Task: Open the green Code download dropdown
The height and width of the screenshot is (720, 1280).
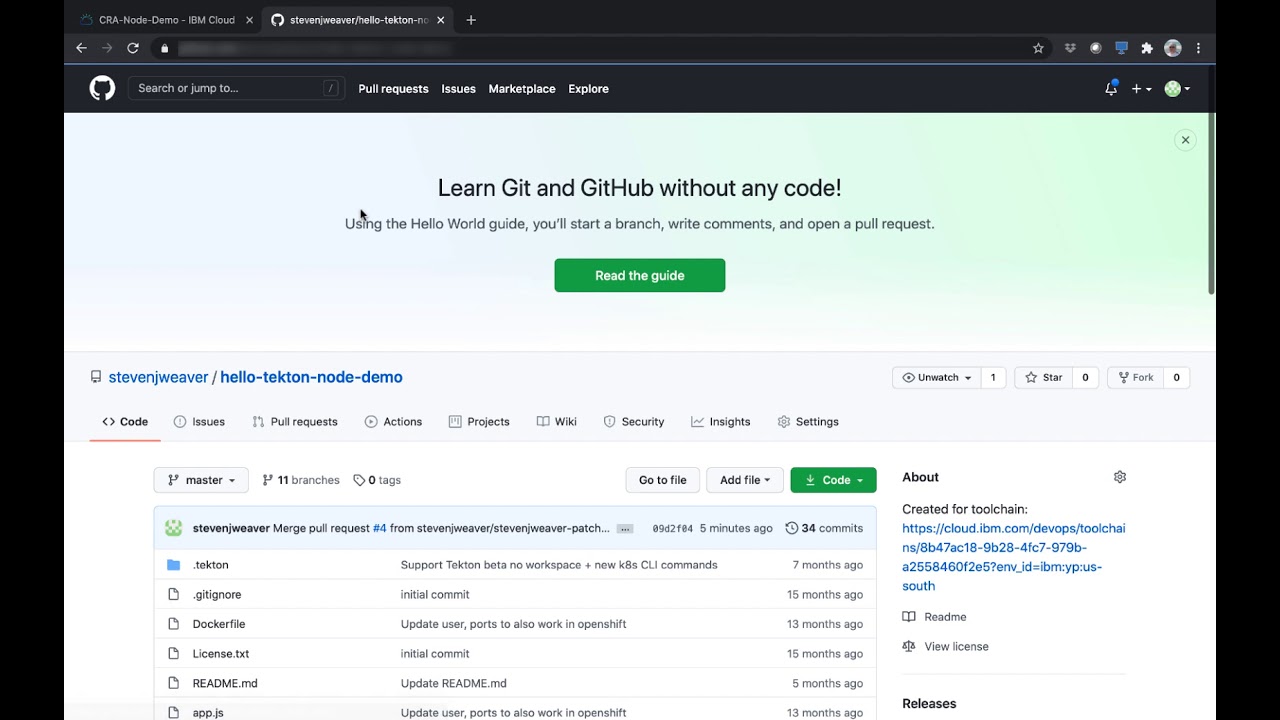Action: (833, 480)
